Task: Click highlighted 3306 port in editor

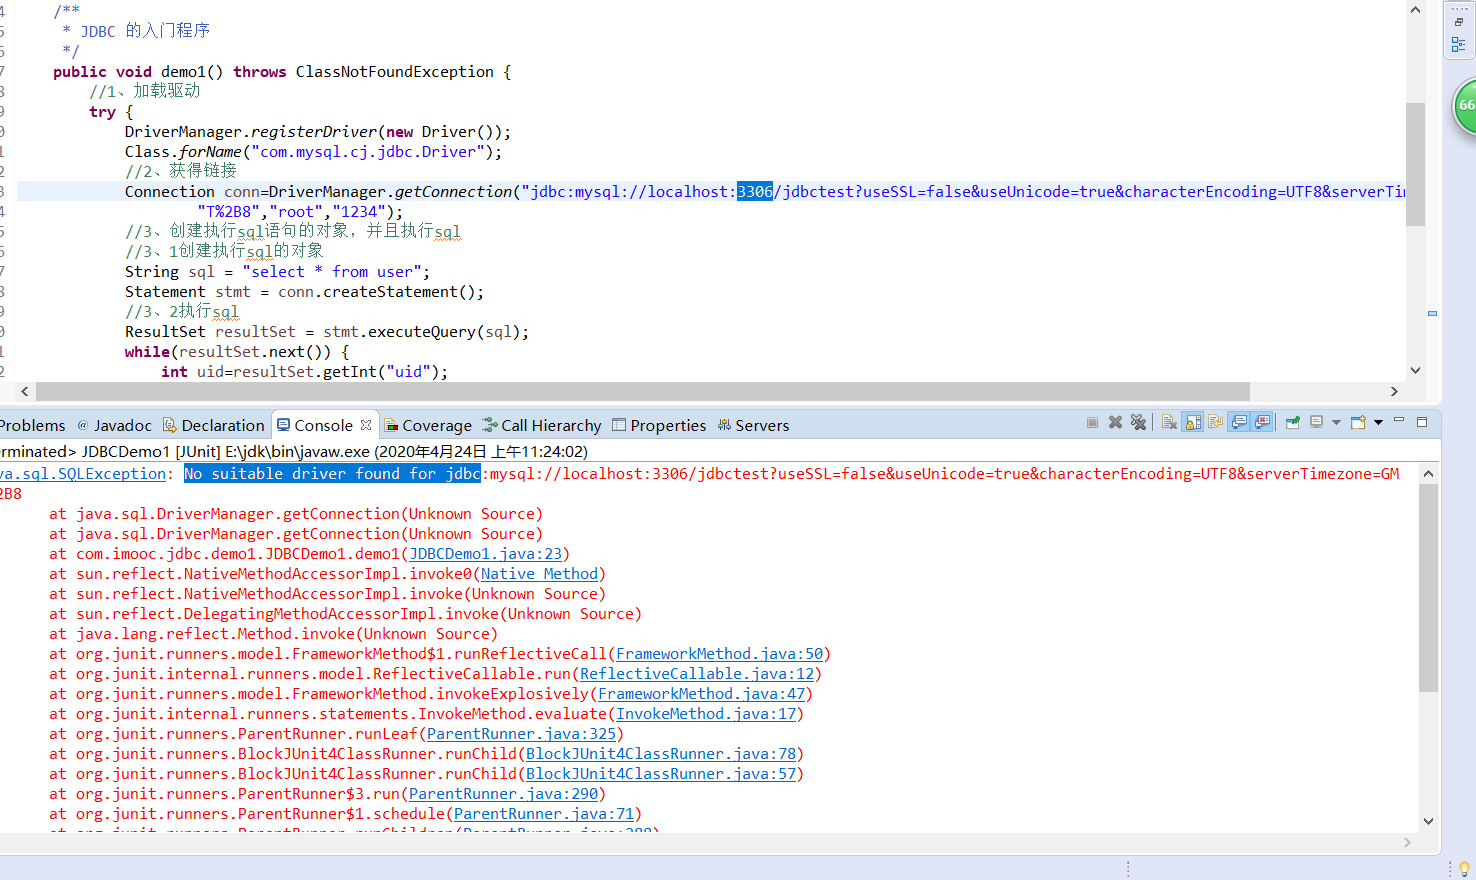Action: pyautogui.click(x=755, y=192)
